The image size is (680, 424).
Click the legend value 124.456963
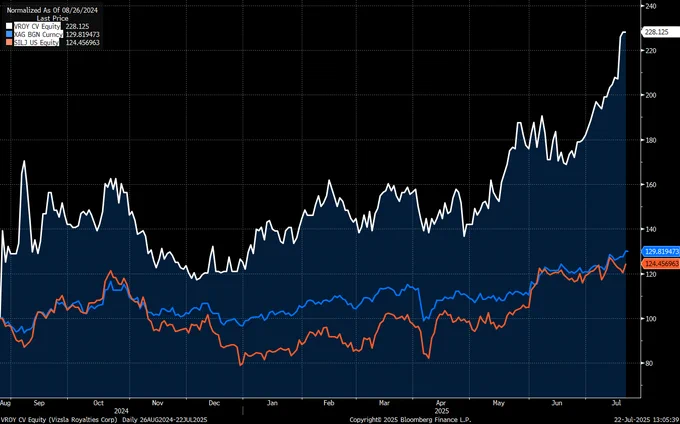pos(82,42)
